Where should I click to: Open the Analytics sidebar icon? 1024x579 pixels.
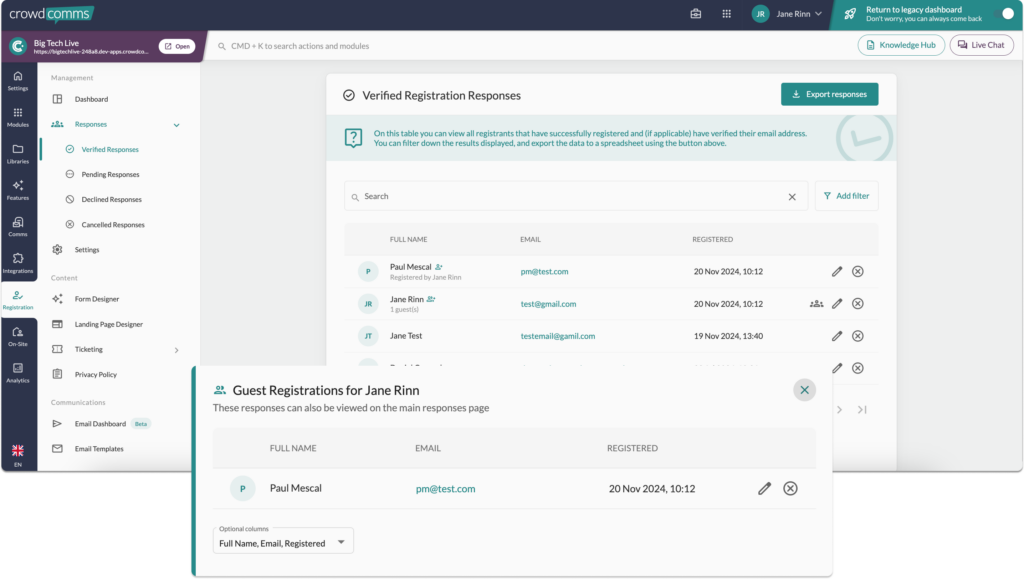[x=18, y=373]
